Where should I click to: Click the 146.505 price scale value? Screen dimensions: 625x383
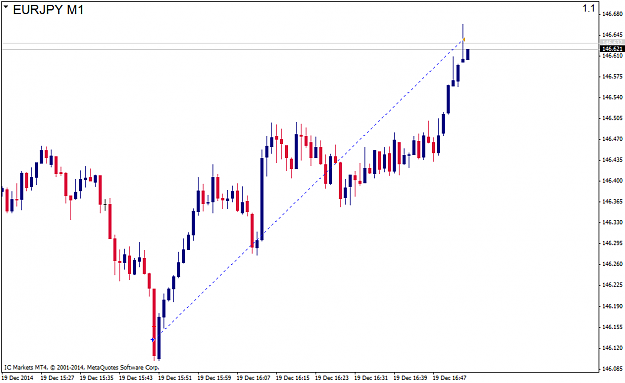(613, 118)
